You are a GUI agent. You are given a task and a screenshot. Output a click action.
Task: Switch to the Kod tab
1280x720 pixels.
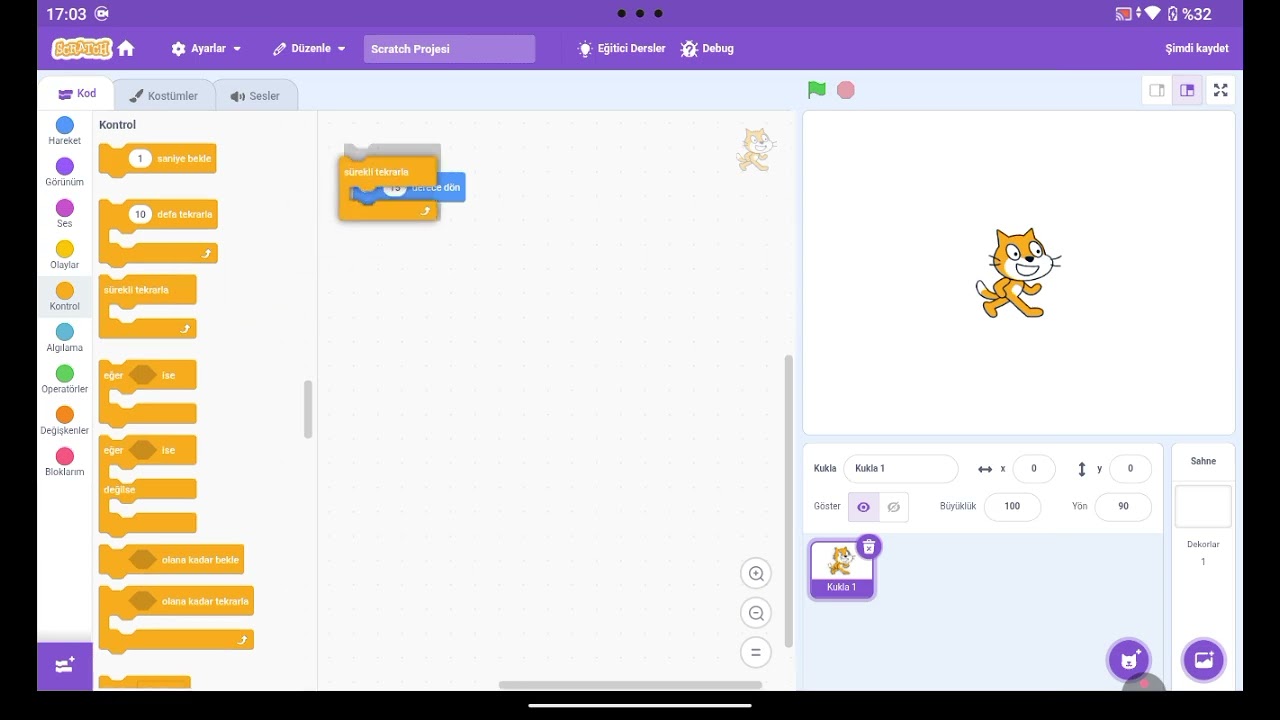pyautogui.click(x=77, y=94)
